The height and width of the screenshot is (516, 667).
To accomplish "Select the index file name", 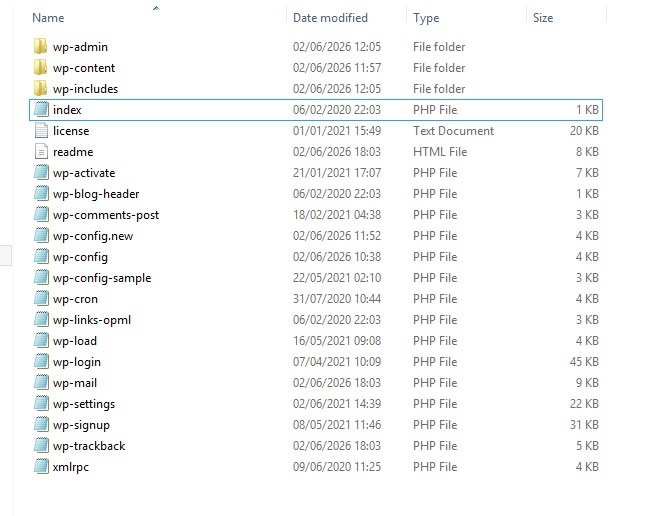I will pos(67,110).
